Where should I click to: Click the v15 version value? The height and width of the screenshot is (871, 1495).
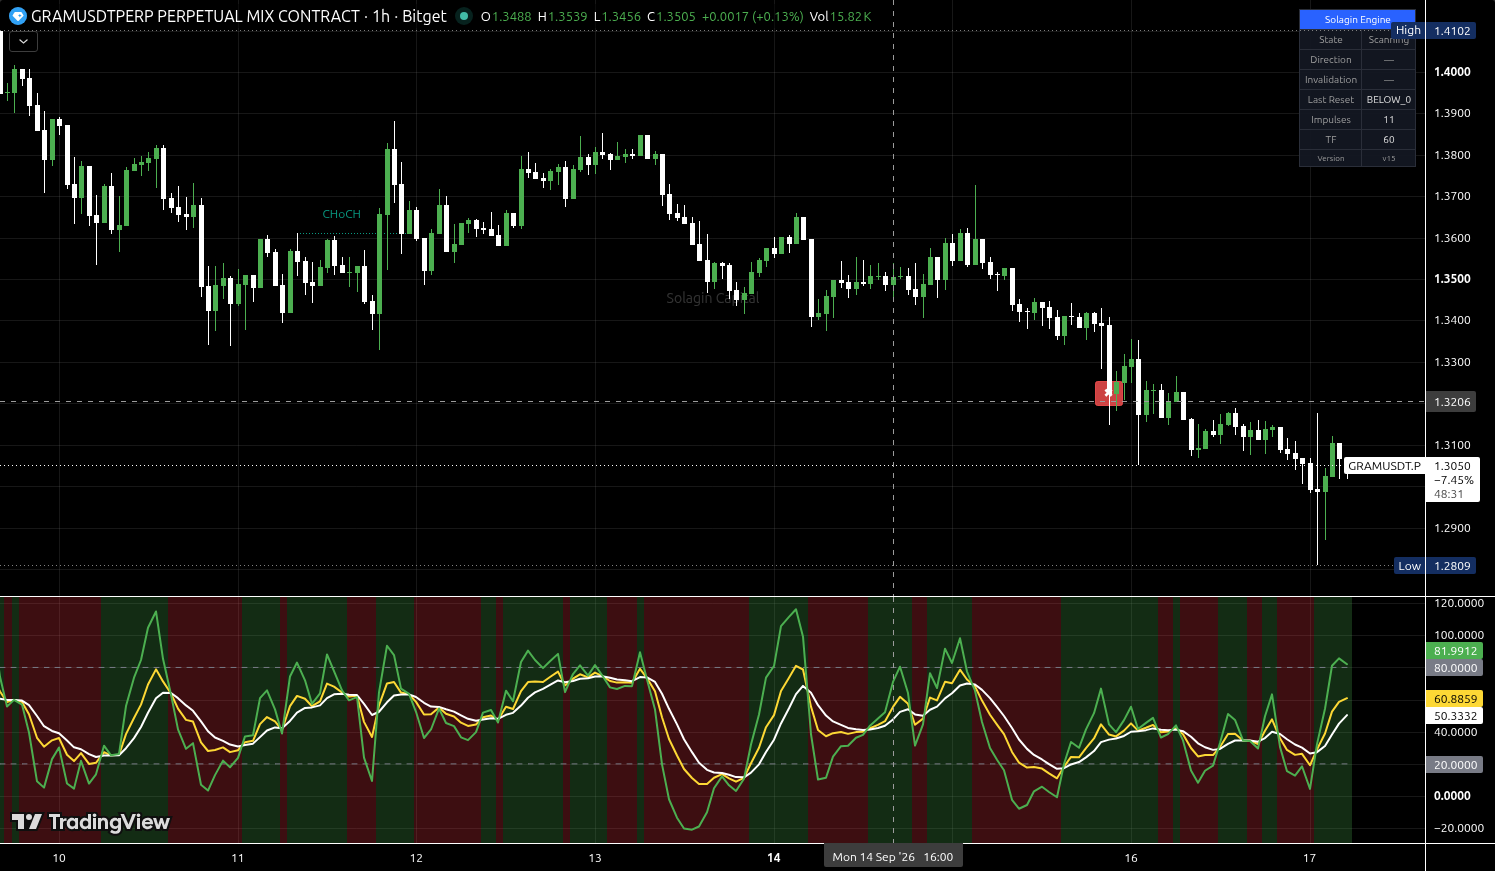(x=1389, y=158)
